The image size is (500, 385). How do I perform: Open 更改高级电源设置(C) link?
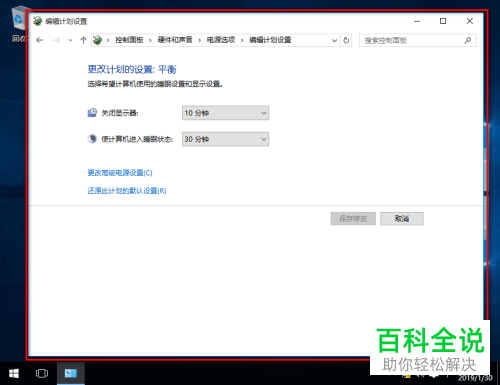[x=120, y=173]
